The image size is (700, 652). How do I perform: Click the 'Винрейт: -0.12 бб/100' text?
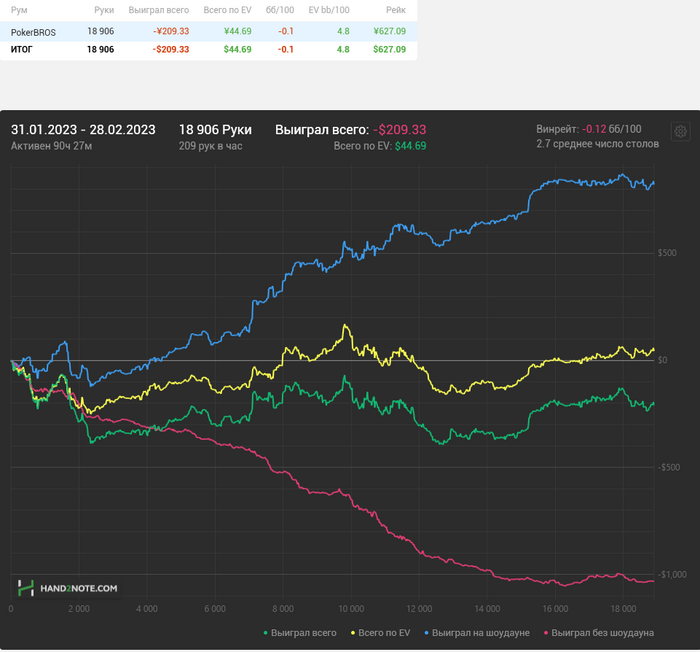pos(588,129)
